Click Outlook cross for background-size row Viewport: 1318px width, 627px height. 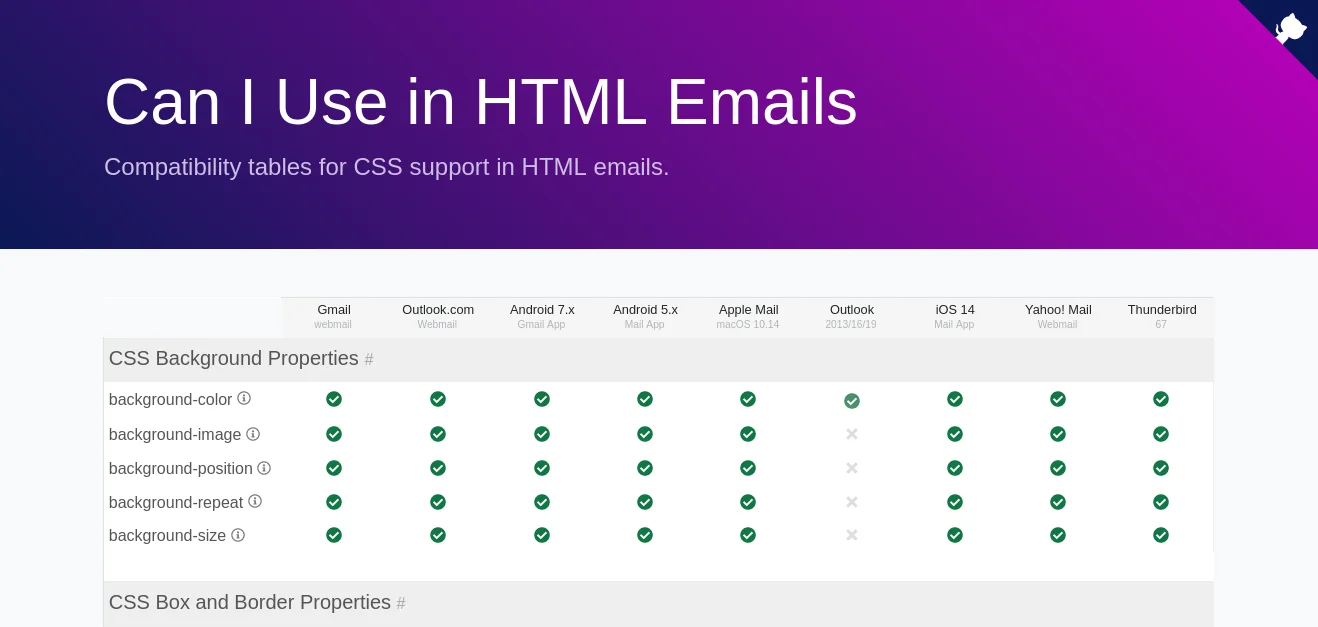(852, 535)
